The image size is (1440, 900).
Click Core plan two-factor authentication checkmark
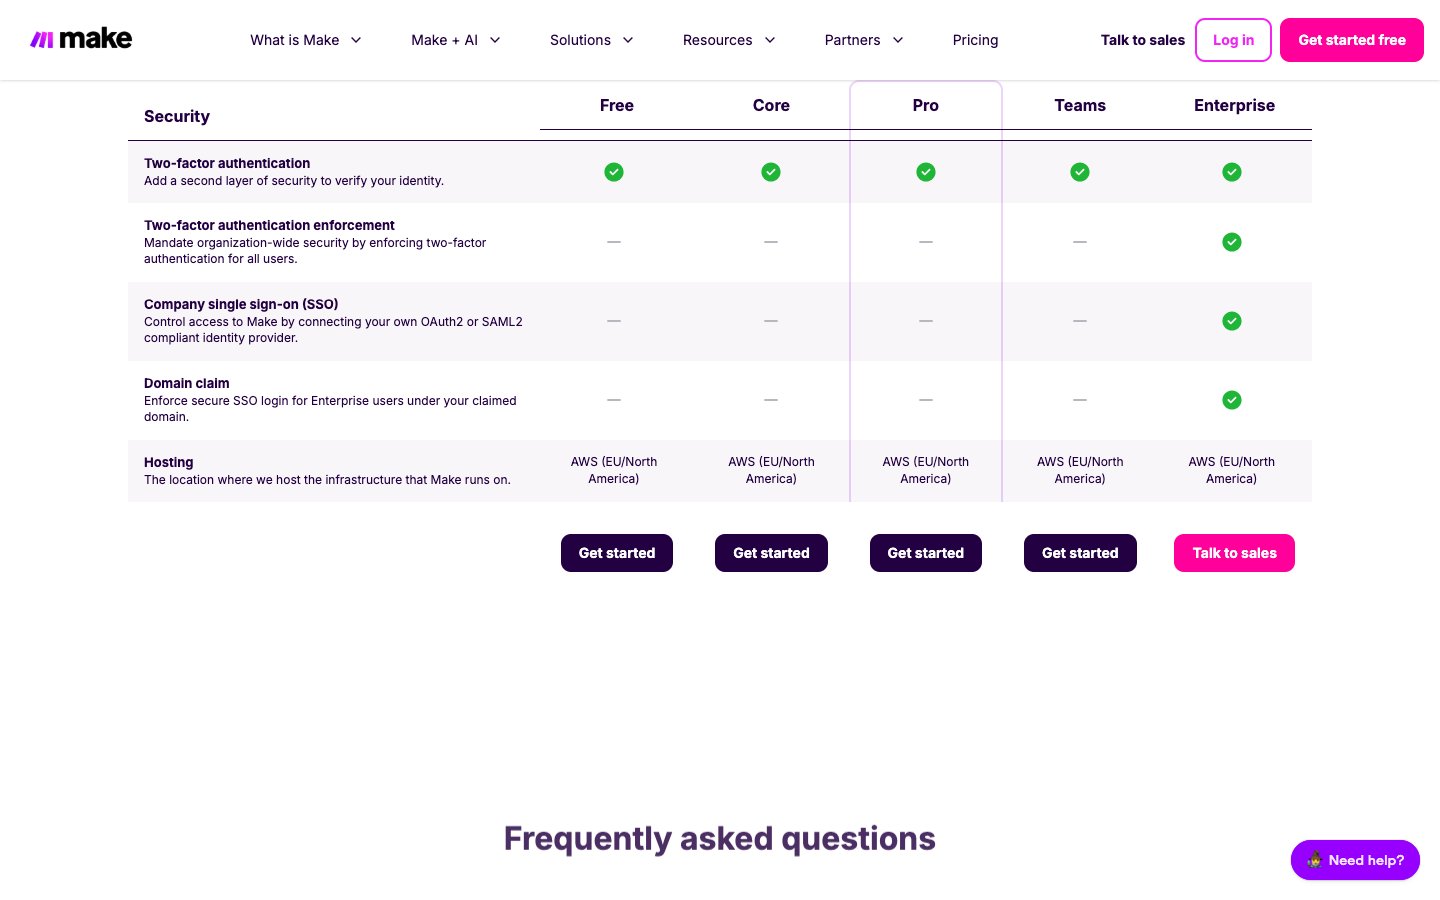[x=771, y=172]
